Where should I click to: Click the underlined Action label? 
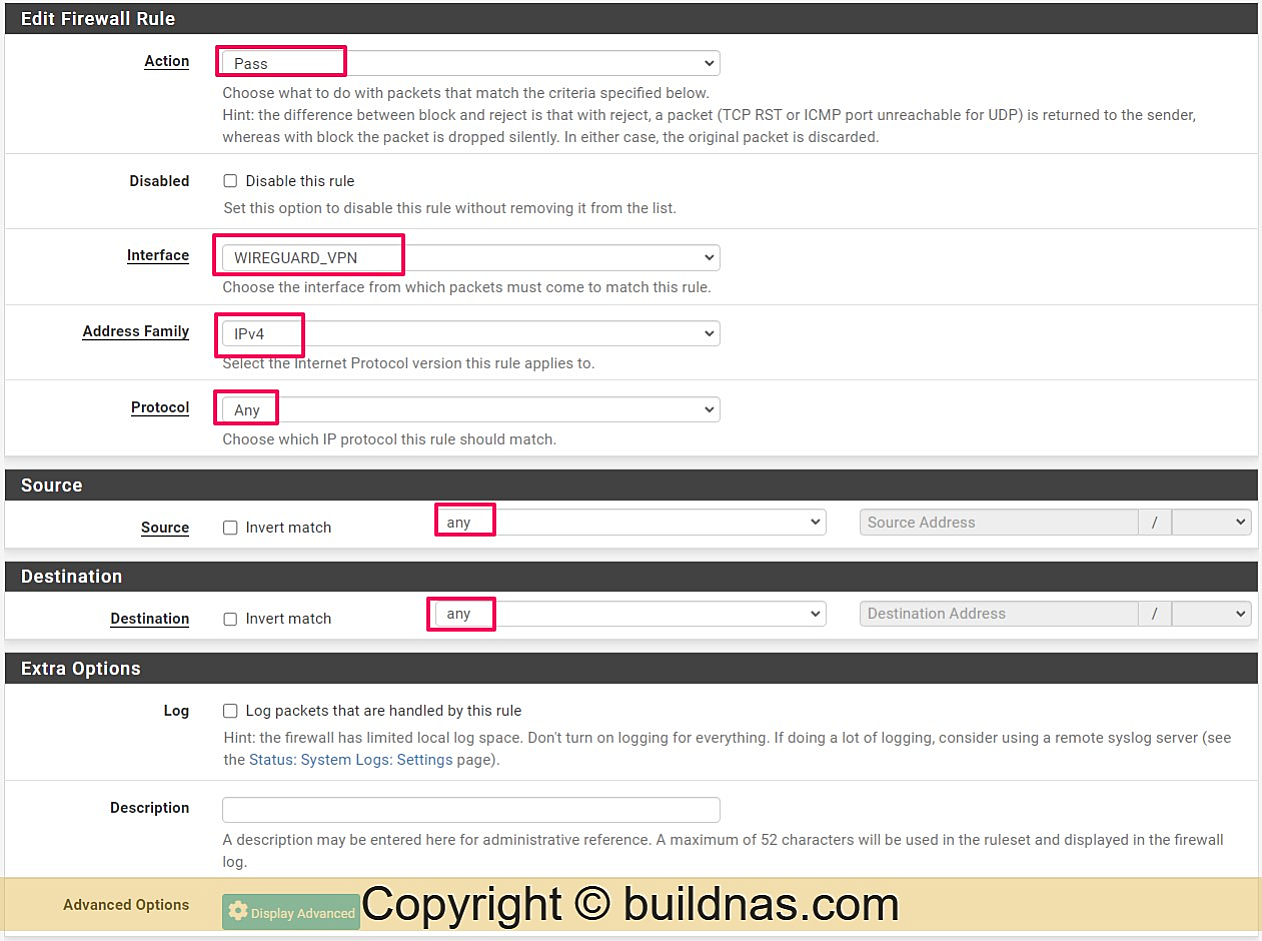(167, 61)
